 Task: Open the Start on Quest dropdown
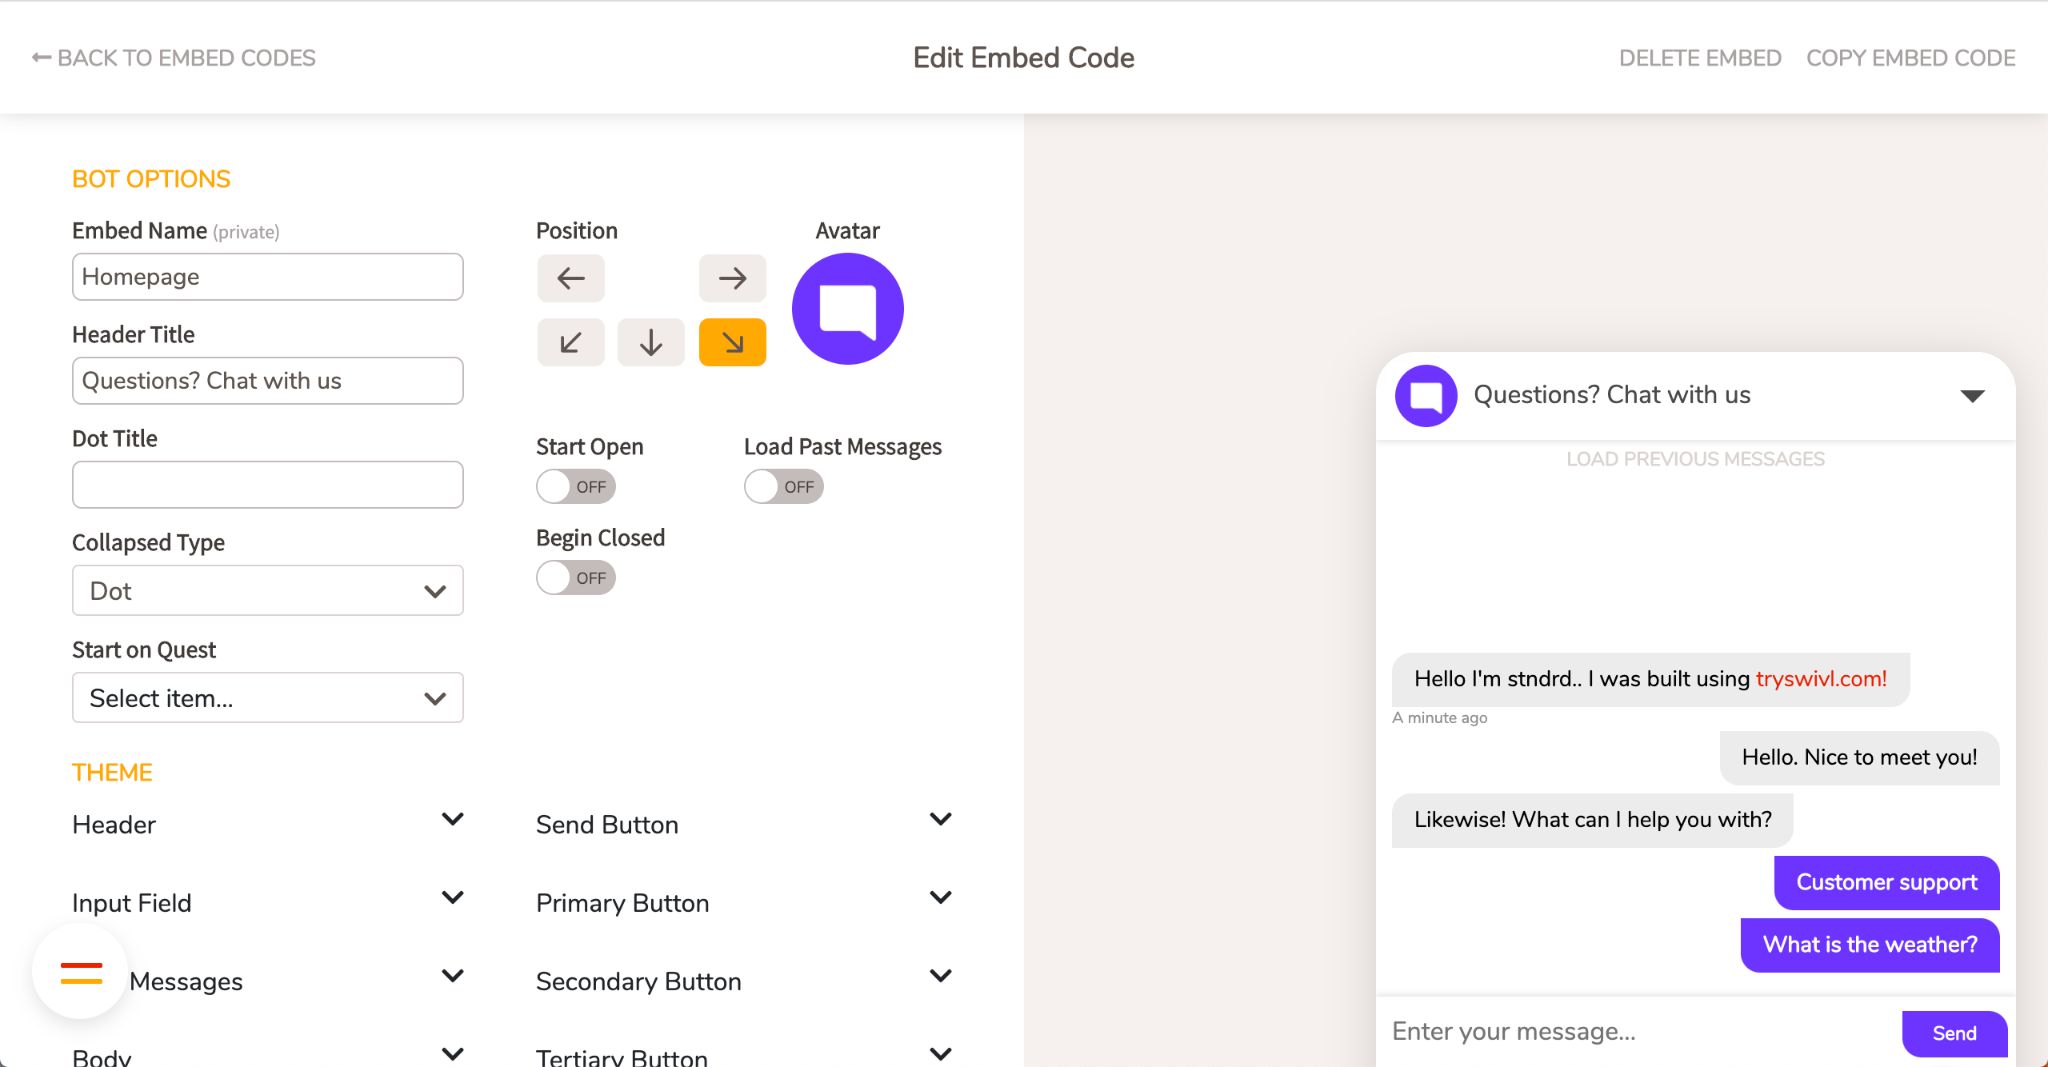267,698
